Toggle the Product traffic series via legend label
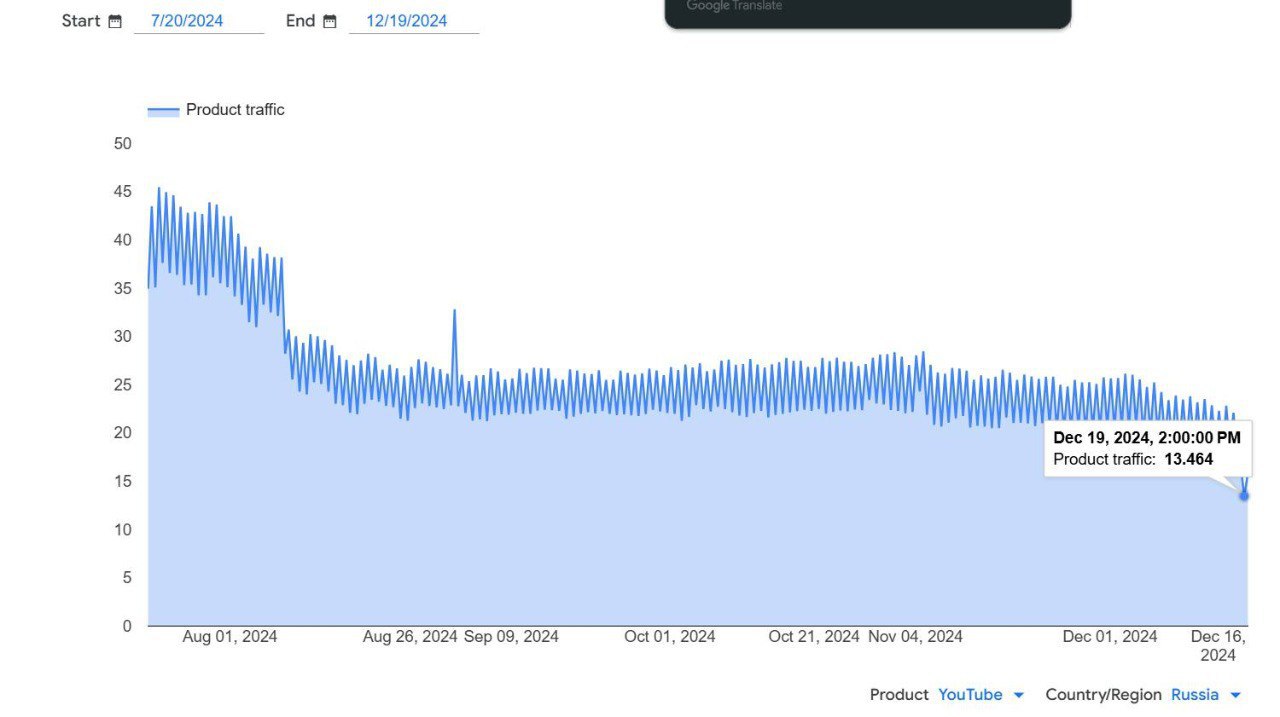 (235, 110)
